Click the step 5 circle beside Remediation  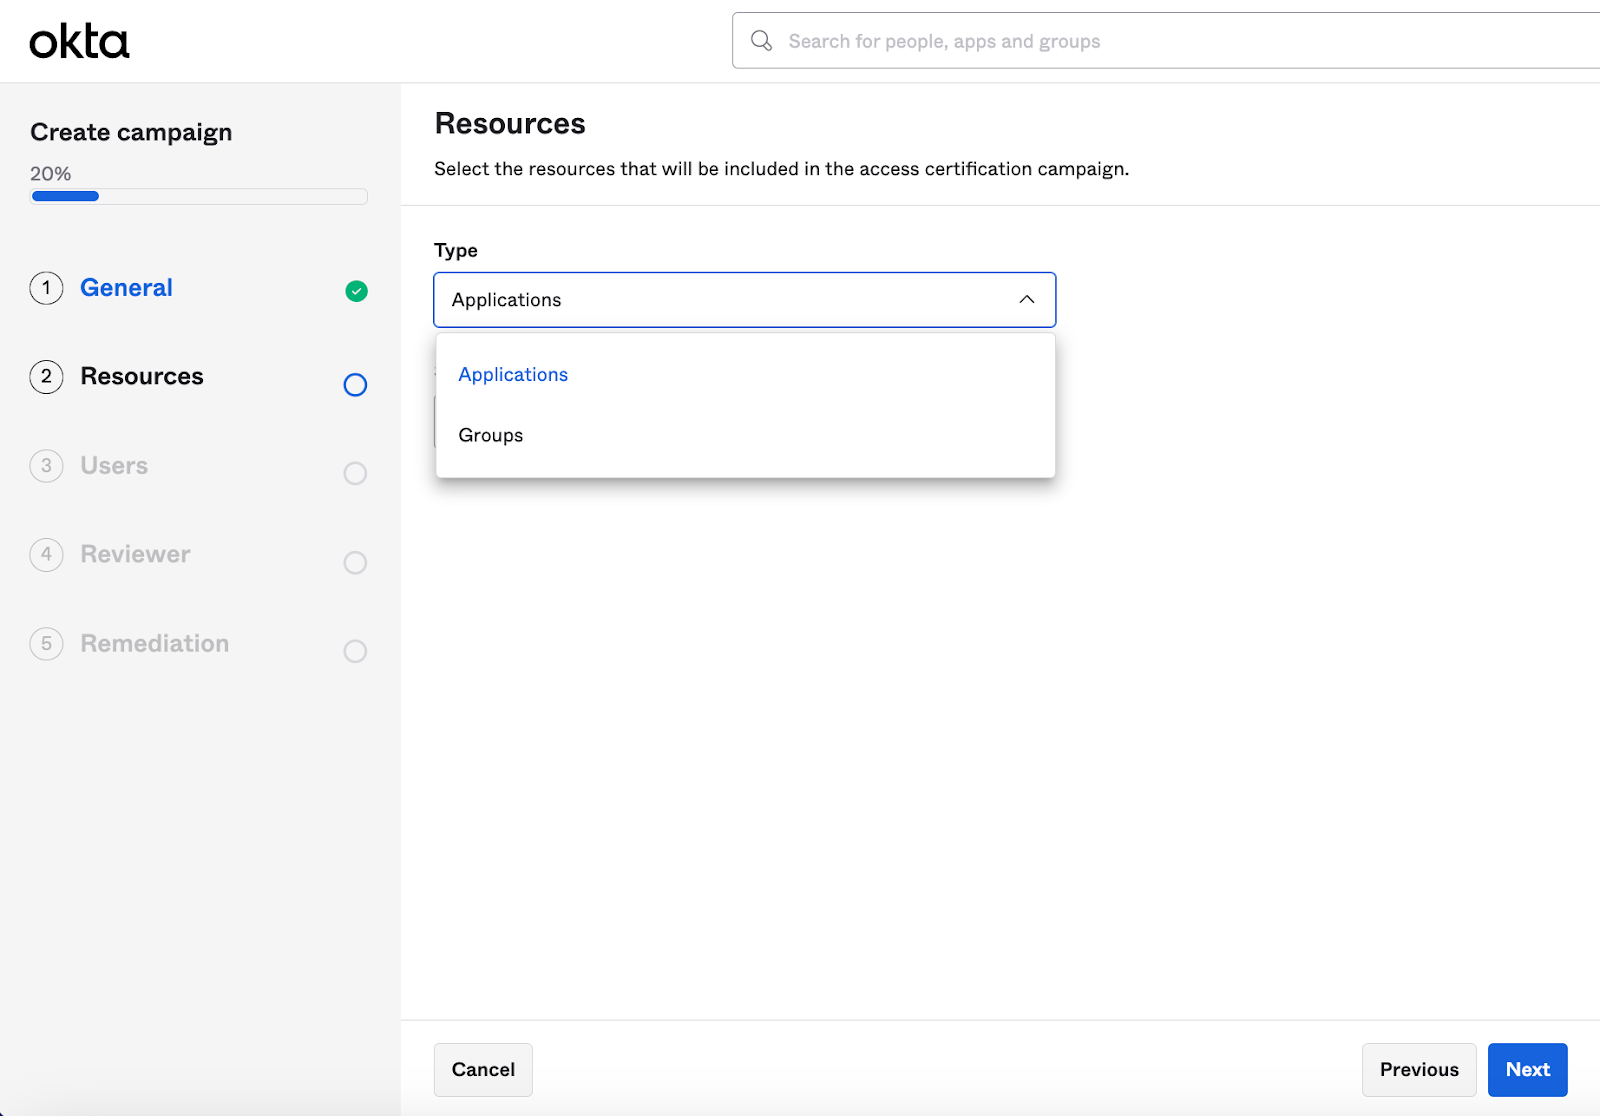(x=46, y=644)
